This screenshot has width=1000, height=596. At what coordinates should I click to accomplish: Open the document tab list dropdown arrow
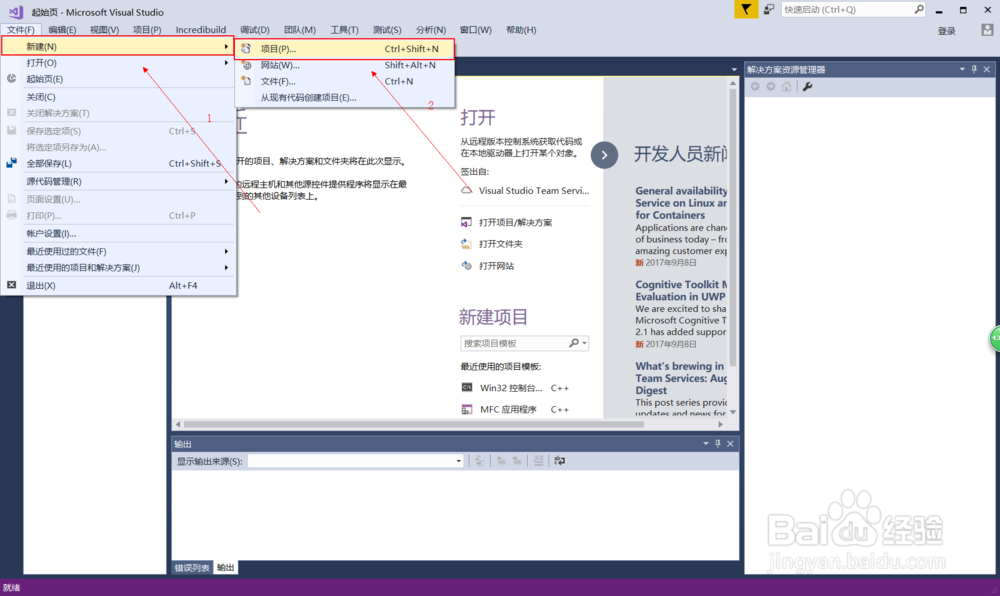click(733, 69)
